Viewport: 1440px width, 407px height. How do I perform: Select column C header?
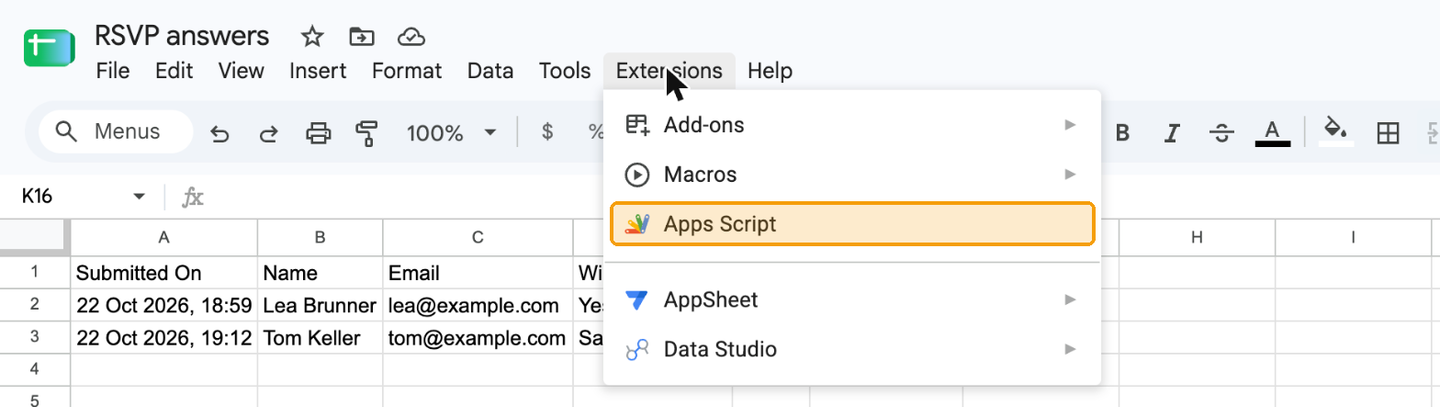click(x=478, y=237)
